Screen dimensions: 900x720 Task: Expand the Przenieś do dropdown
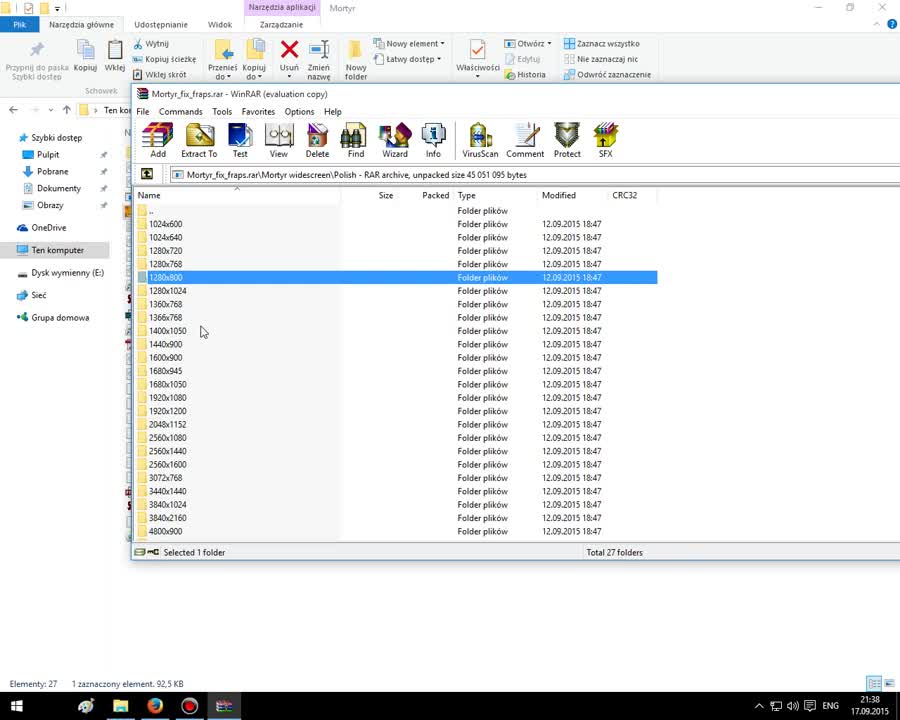221,60
